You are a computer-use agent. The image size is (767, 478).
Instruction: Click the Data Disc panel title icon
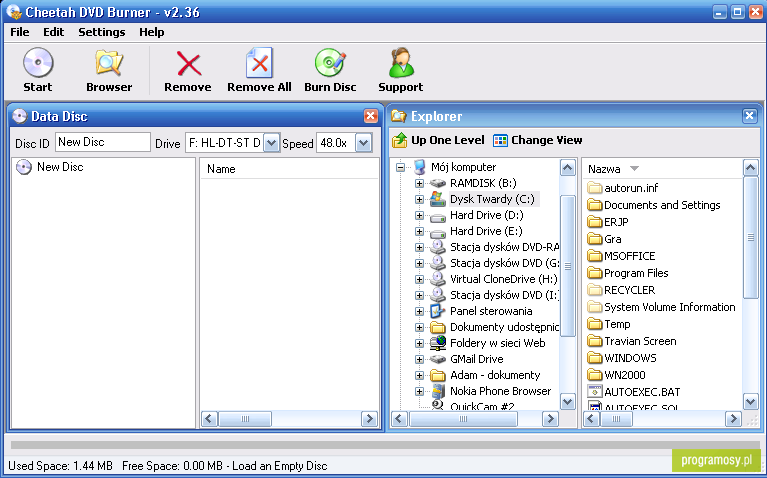20,116
